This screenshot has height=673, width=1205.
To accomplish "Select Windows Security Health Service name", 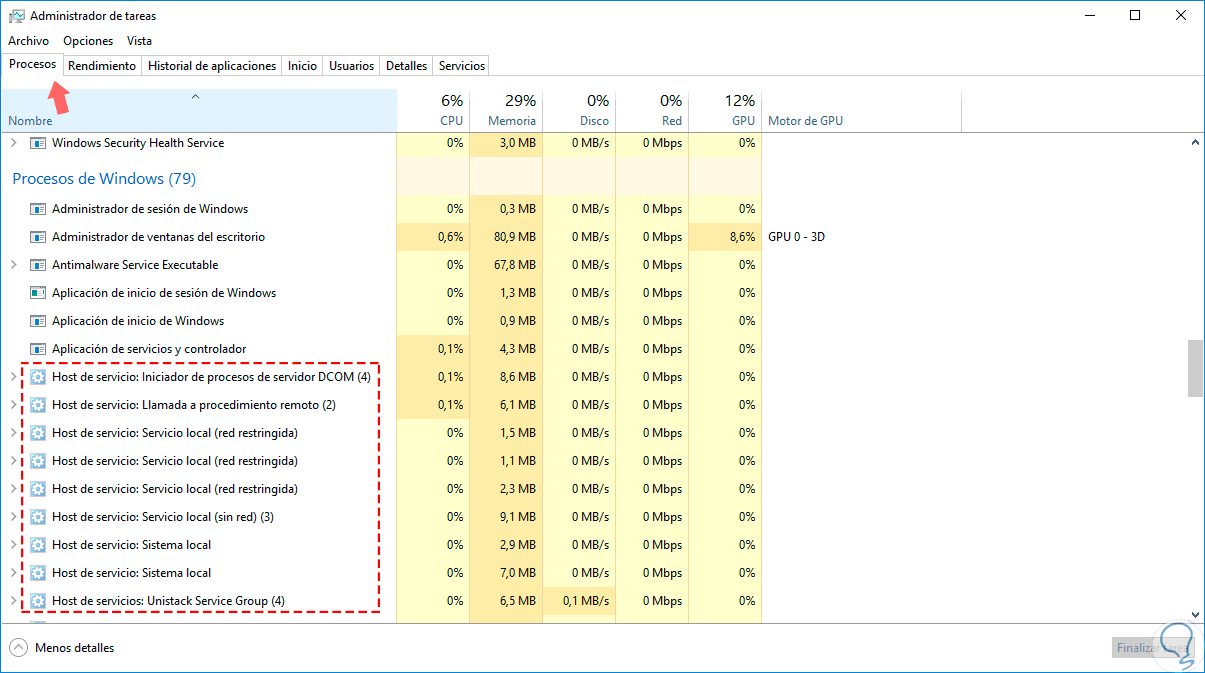I will [138, 143].
